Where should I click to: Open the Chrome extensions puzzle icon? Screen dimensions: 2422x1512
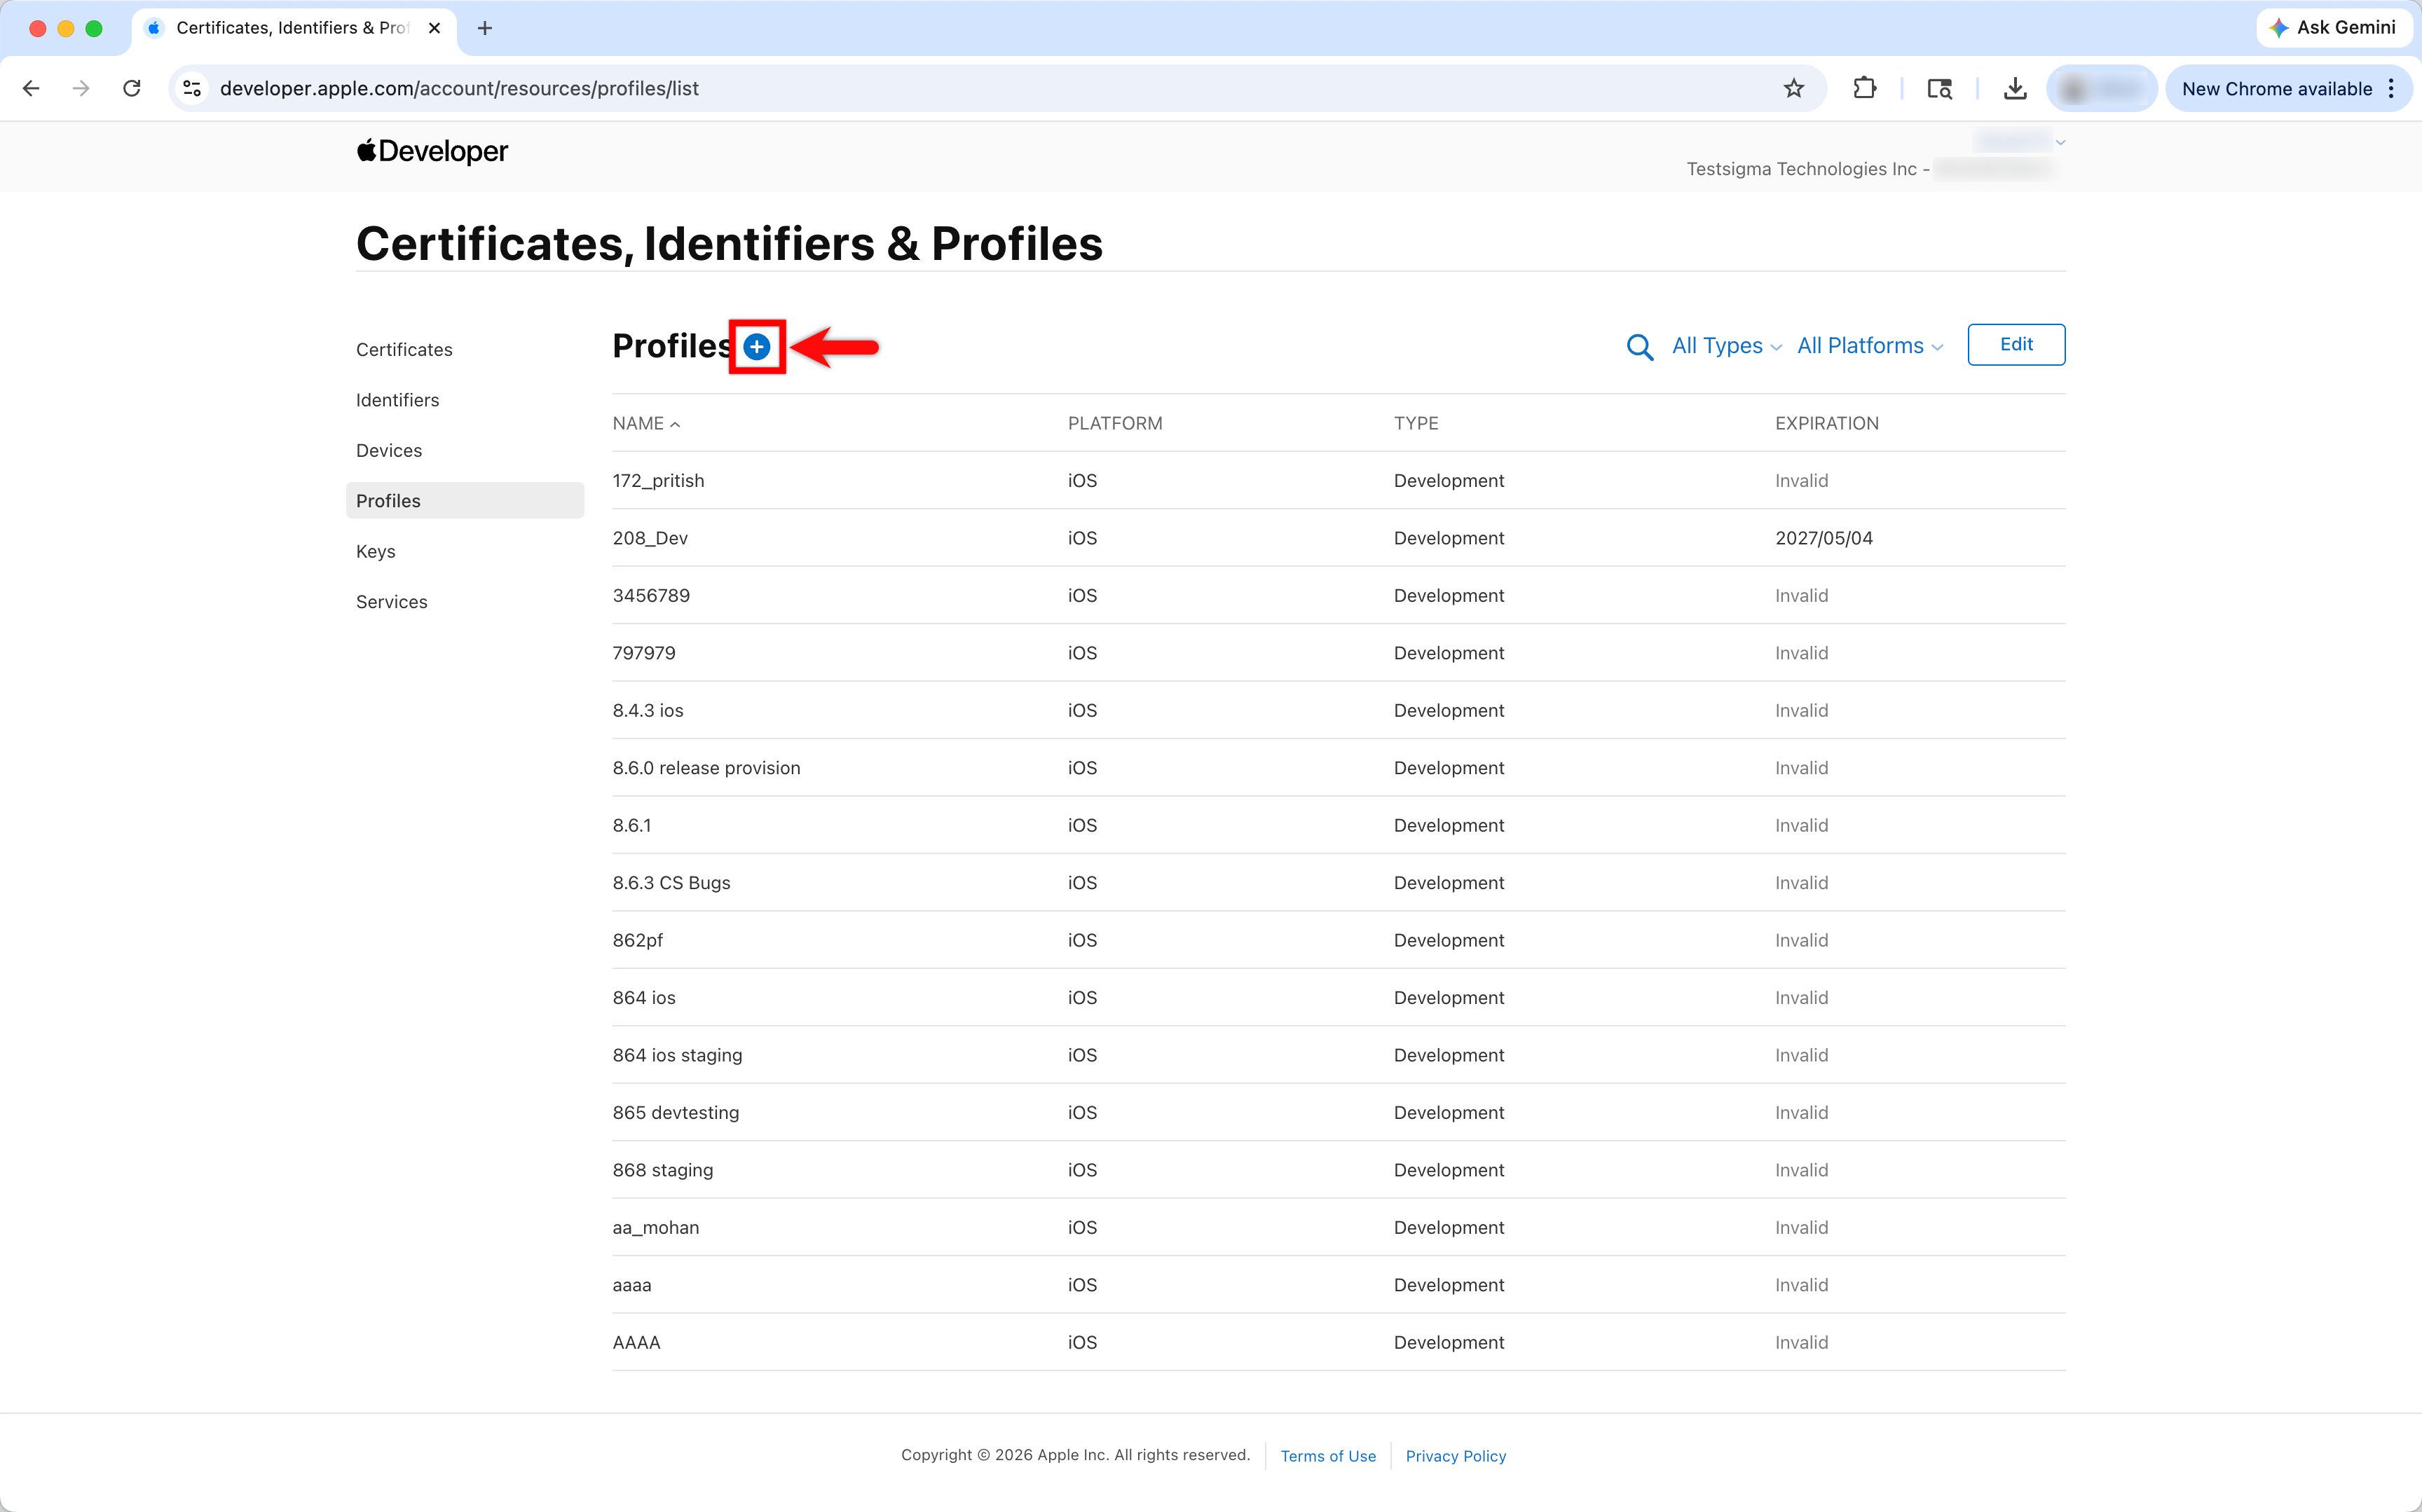1864,88
